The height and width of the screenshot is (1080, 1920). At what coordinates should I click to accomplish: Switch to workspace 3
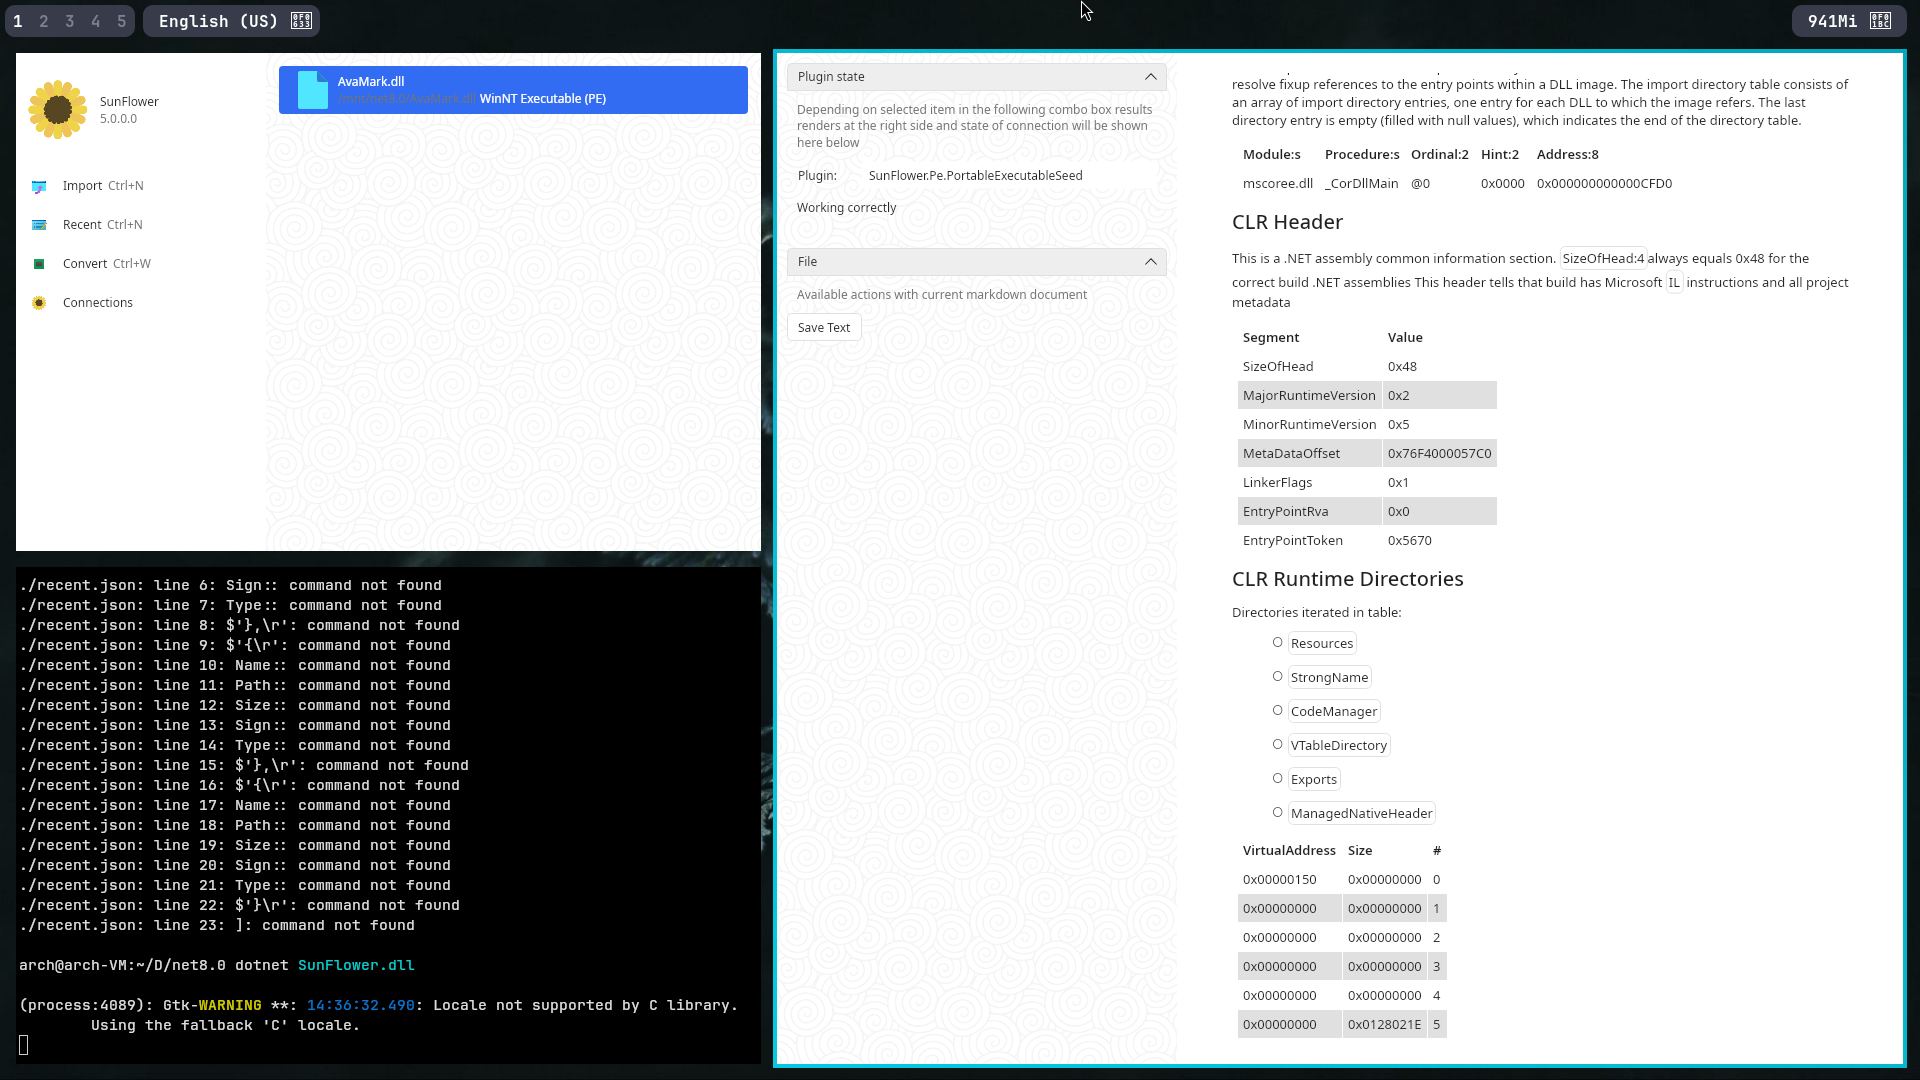pos(70,21)
